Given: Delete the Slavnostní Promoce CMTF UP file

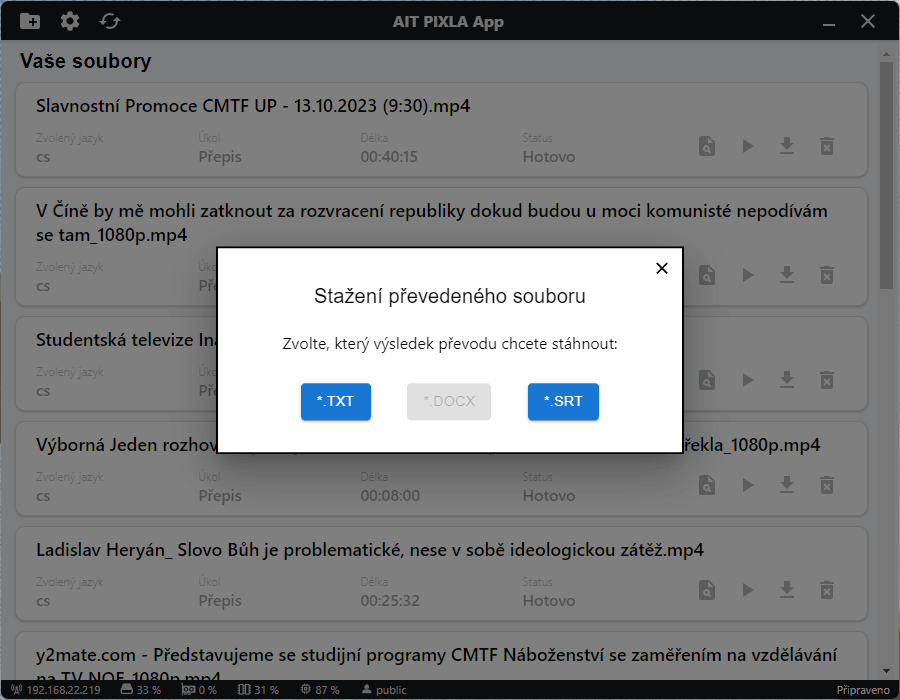Looking at the screenshot, I should [827, 146].
